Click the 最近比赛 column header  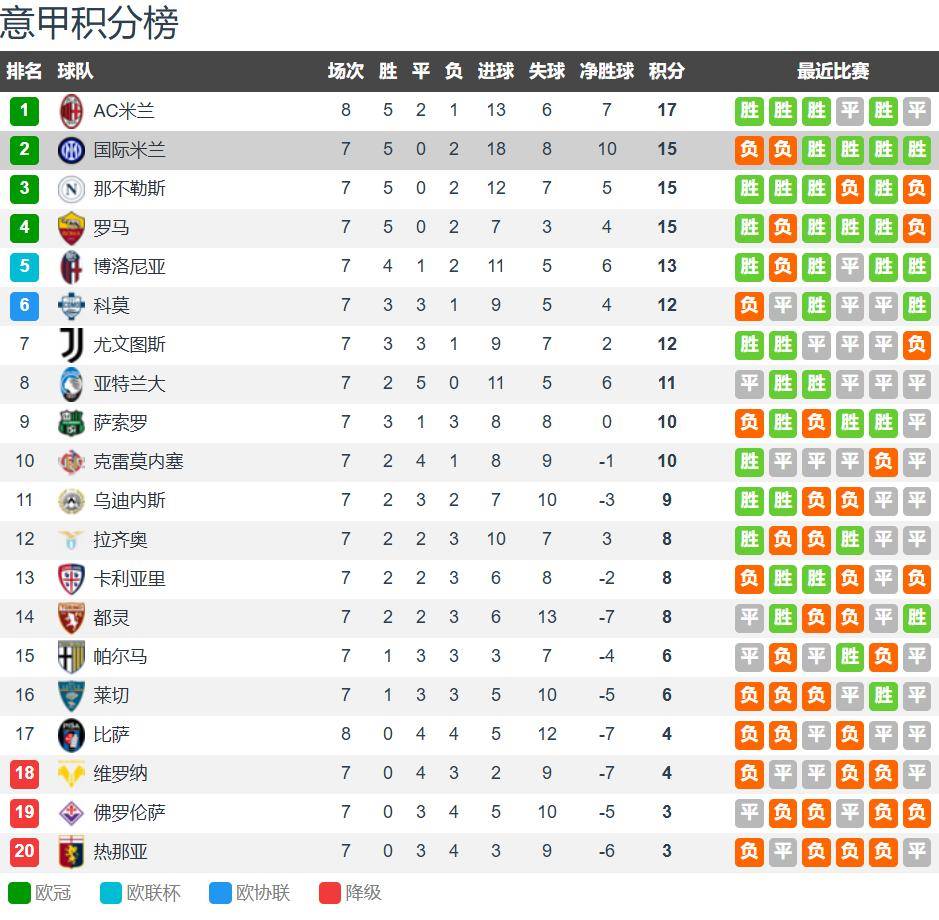pyautogui.click(x=833, y=71)
